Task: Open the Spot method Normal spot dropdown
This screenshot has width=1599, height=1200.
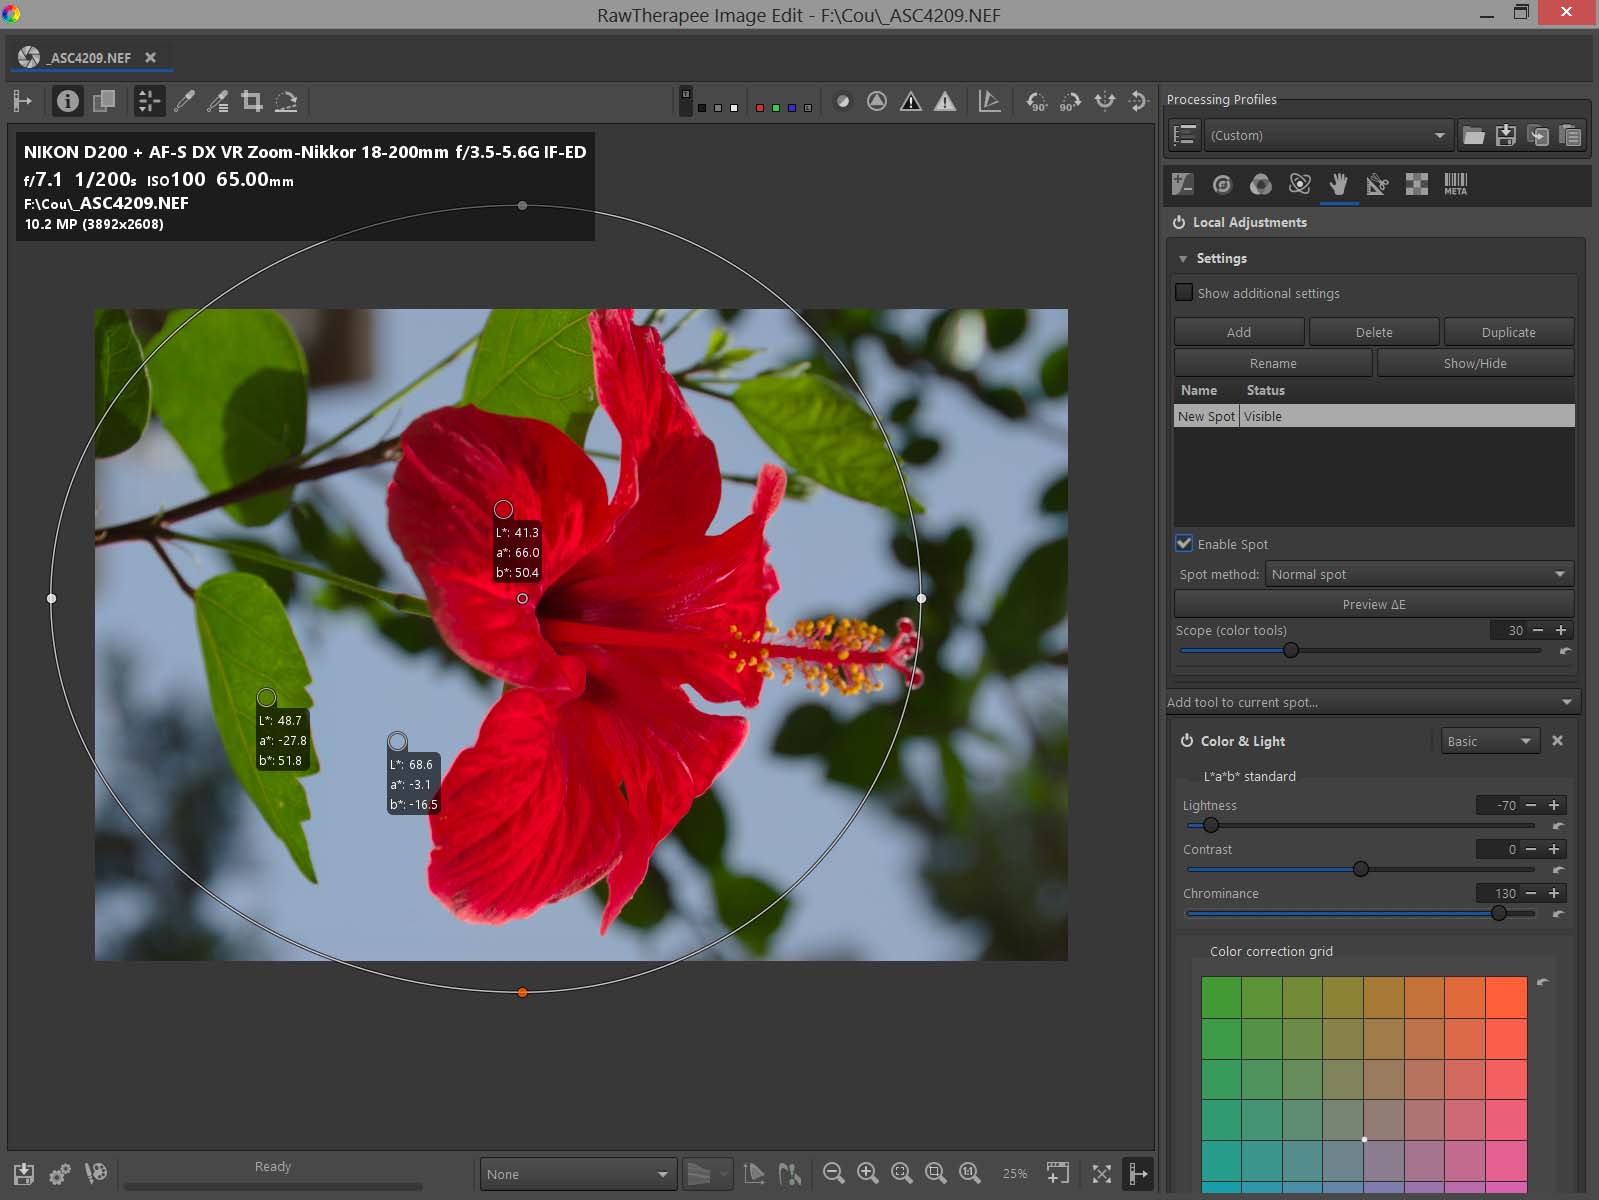Action: point(1418,574)
